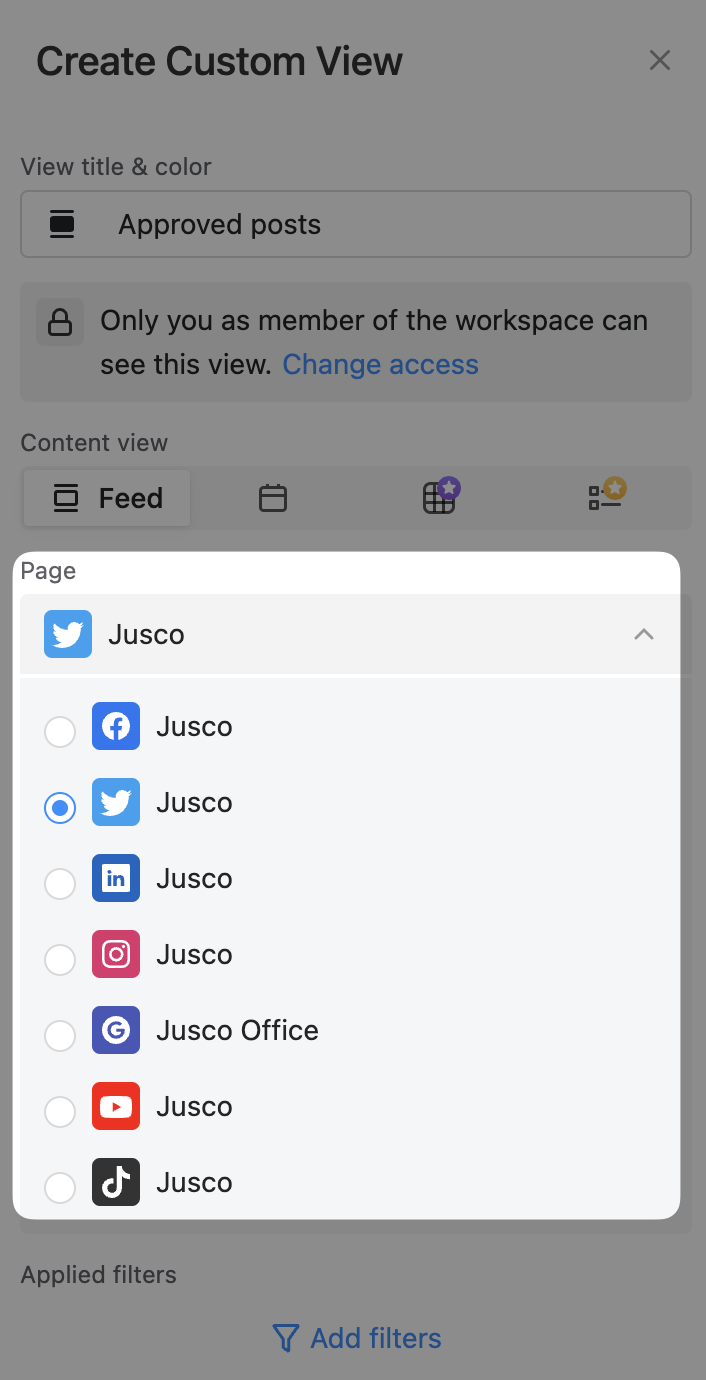
Task: Open the grid content view
Action: tap(439, 497)
